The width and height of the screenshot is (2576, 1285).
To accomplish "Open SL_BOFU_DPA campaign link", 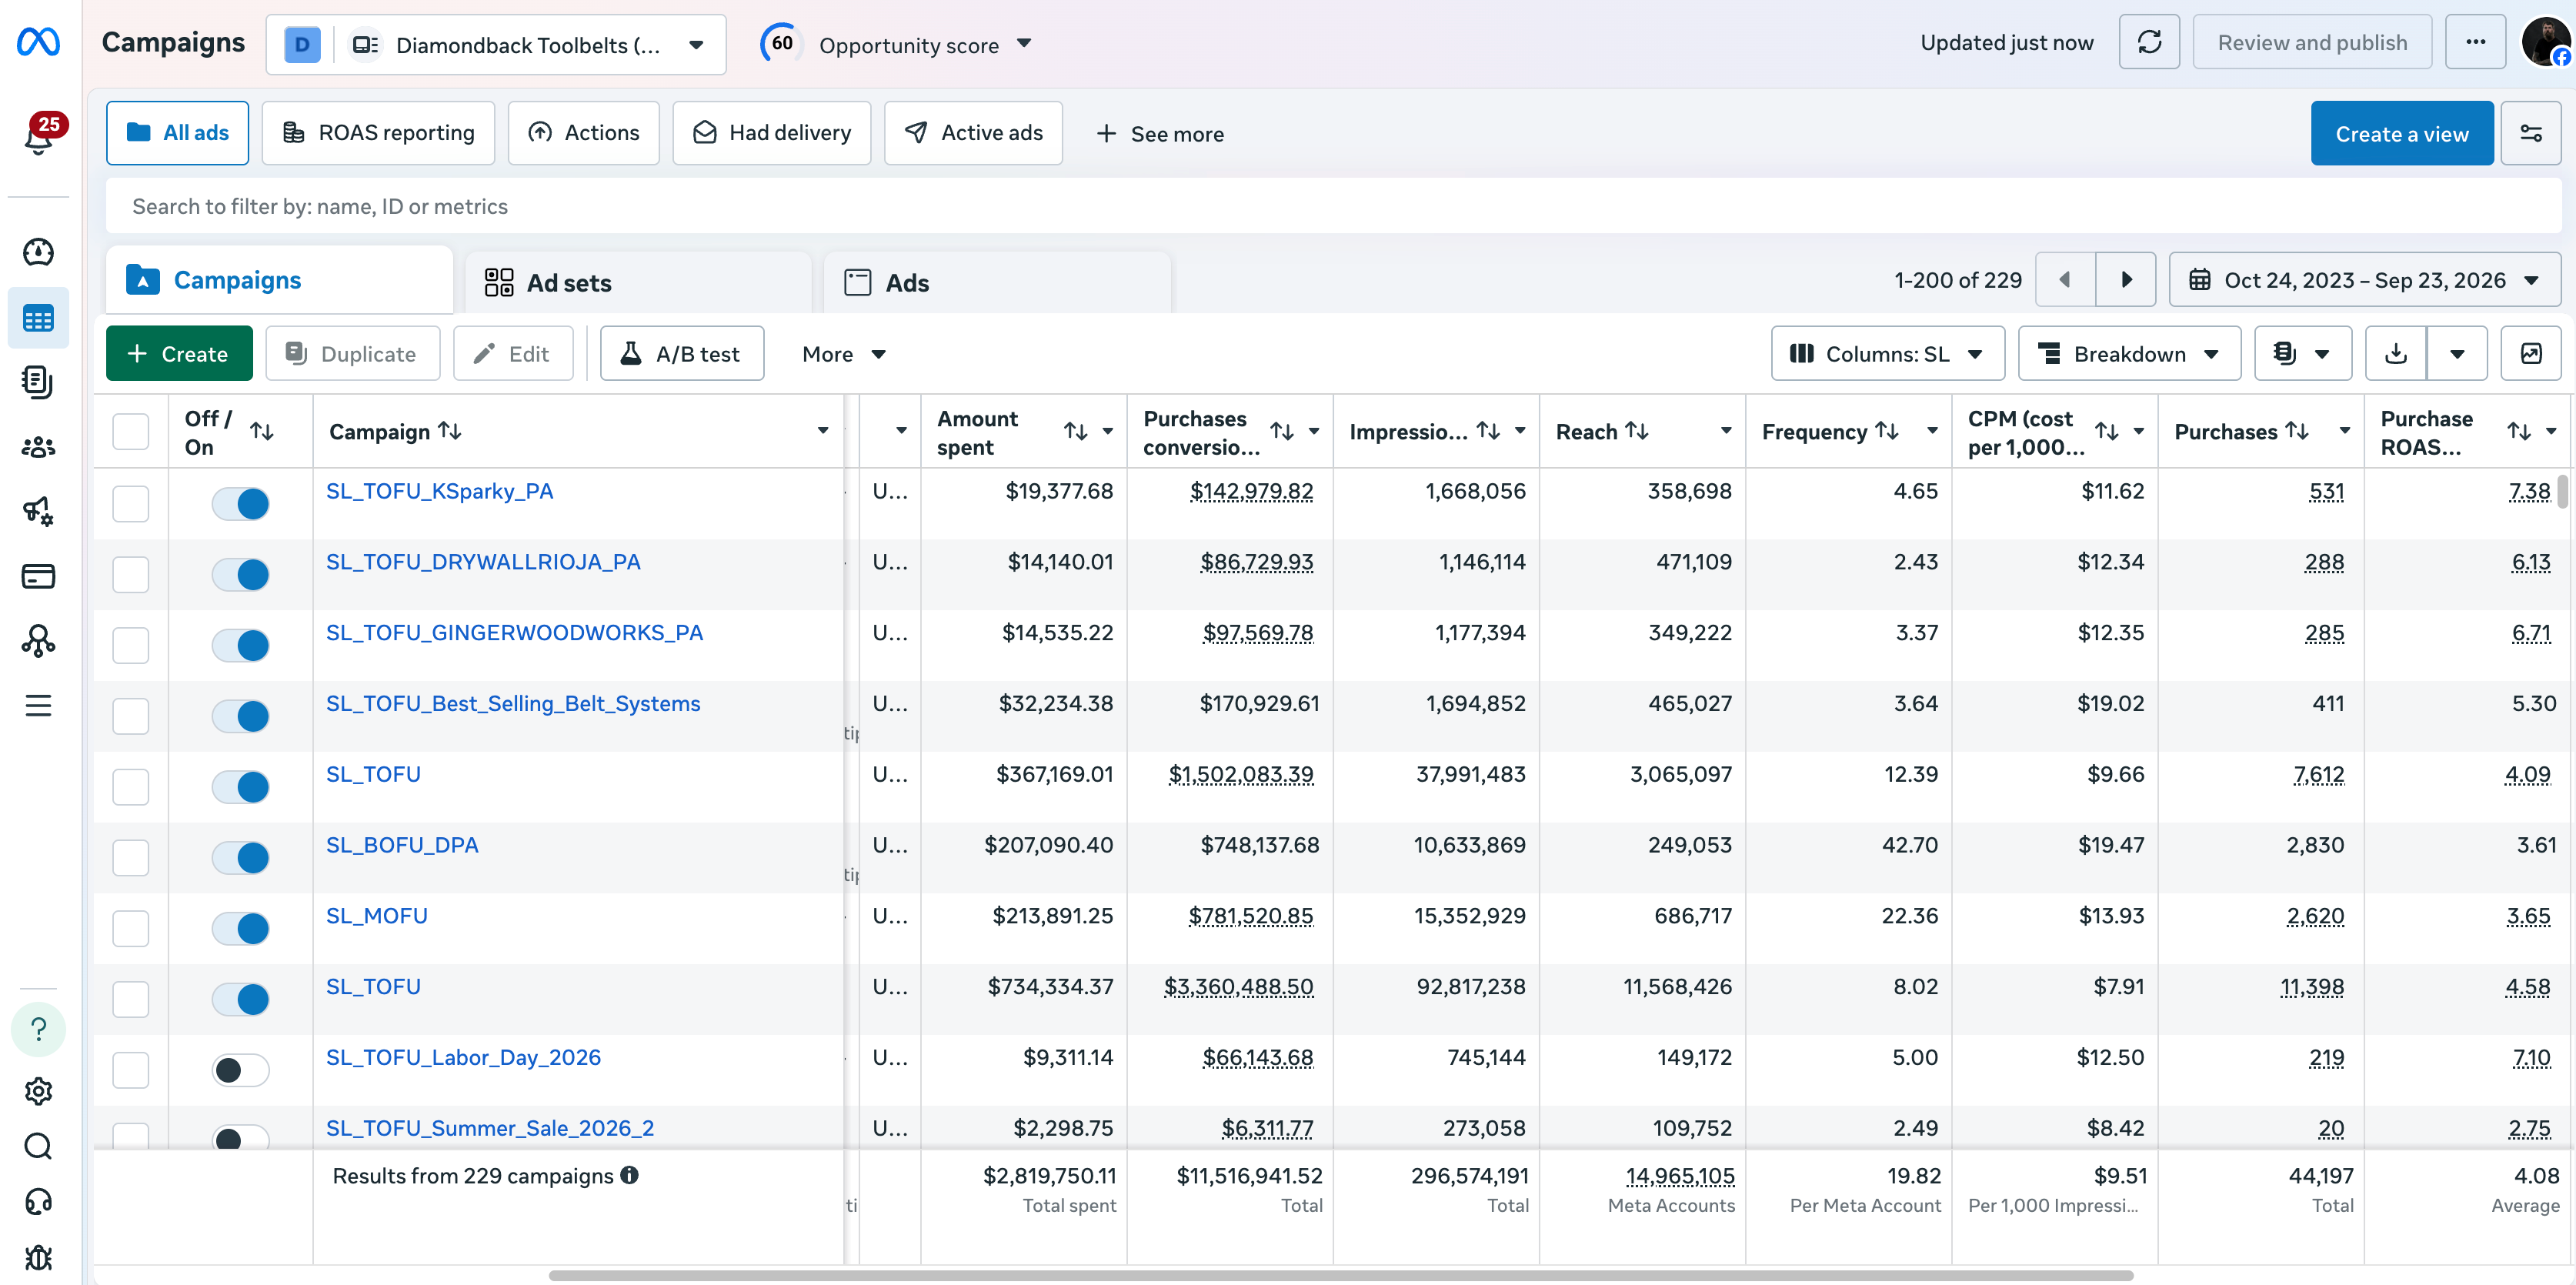I will click(402, 845).
